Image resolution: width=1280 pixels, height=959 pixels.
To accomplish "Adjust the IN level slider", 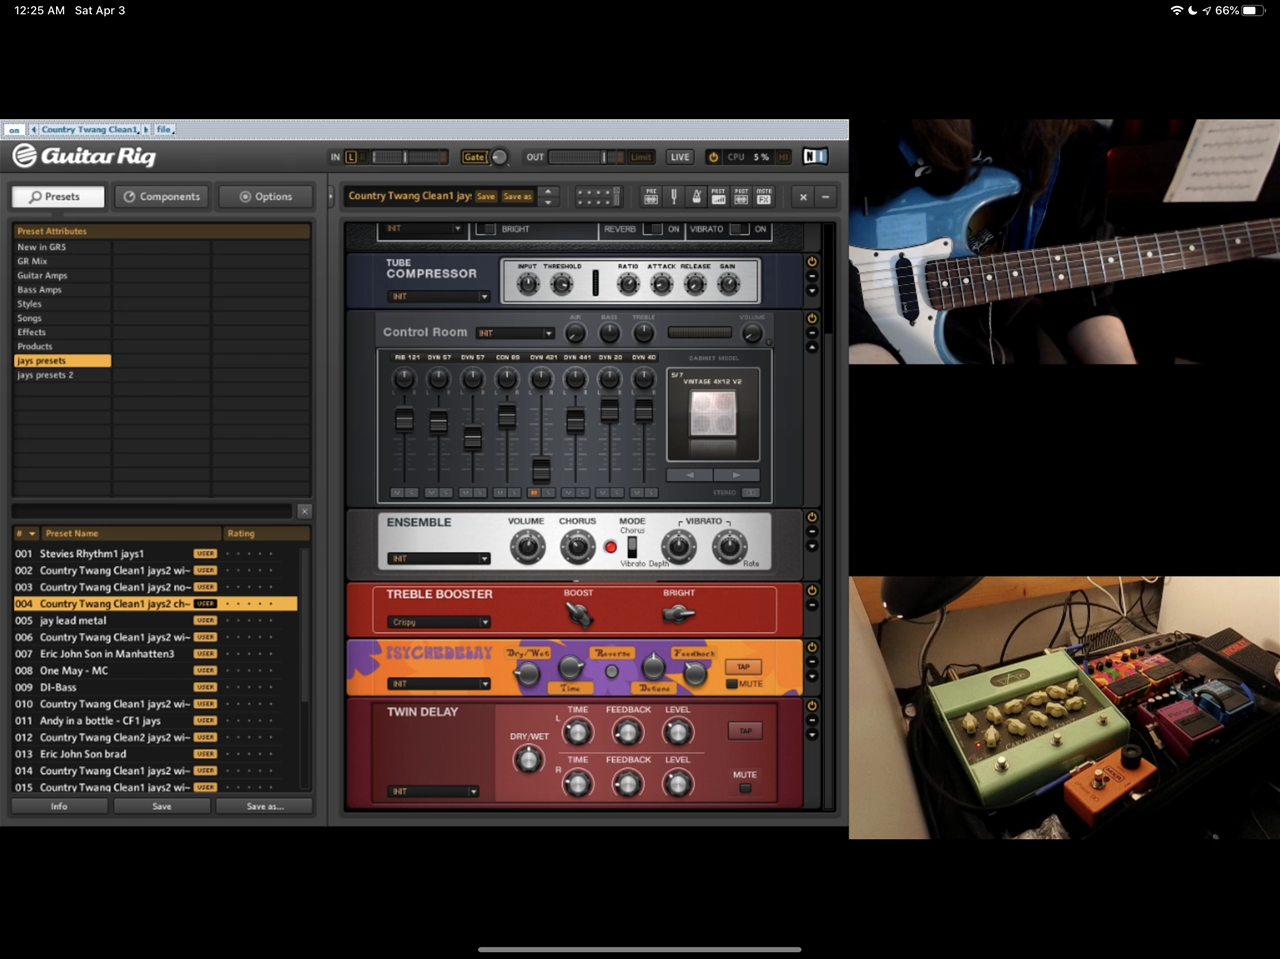I will (404, 157).
